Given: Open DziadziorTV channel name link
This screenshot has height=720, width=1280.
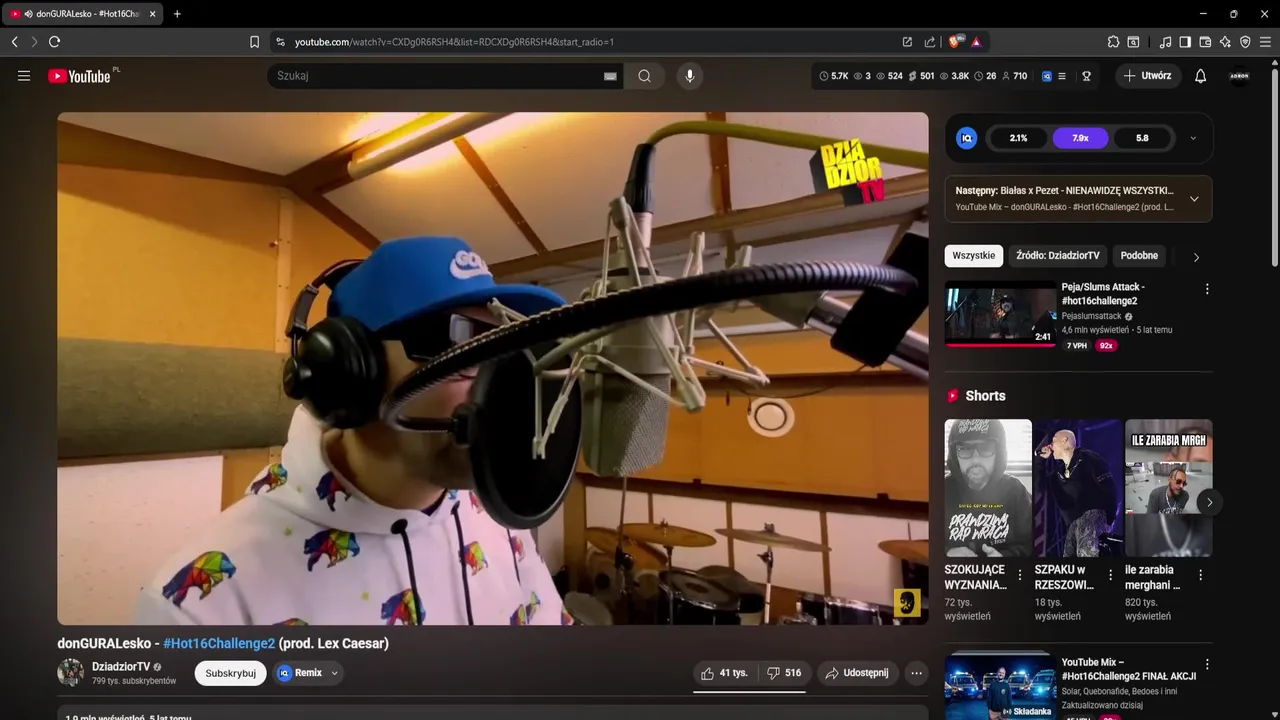Looking at the screenshot, I should [121, 667].
